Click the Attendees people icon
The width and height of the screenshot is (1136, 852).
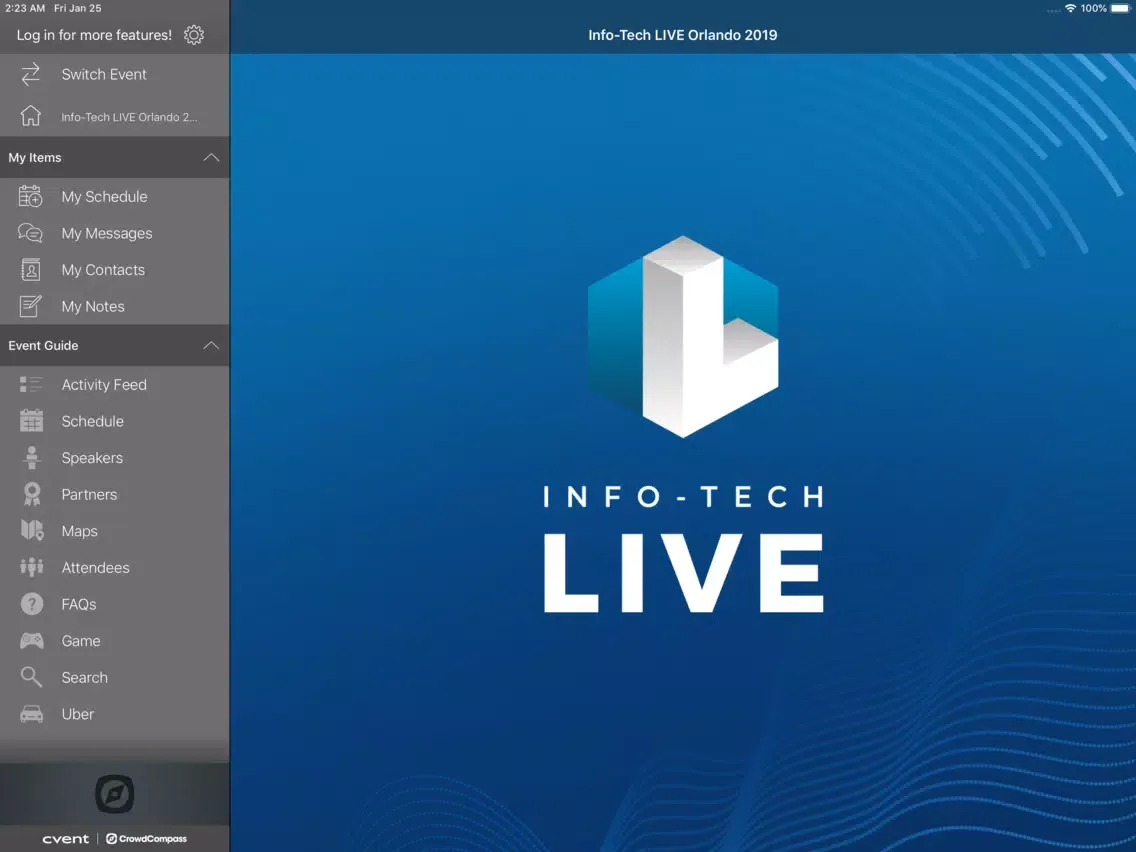click(31, 567)
